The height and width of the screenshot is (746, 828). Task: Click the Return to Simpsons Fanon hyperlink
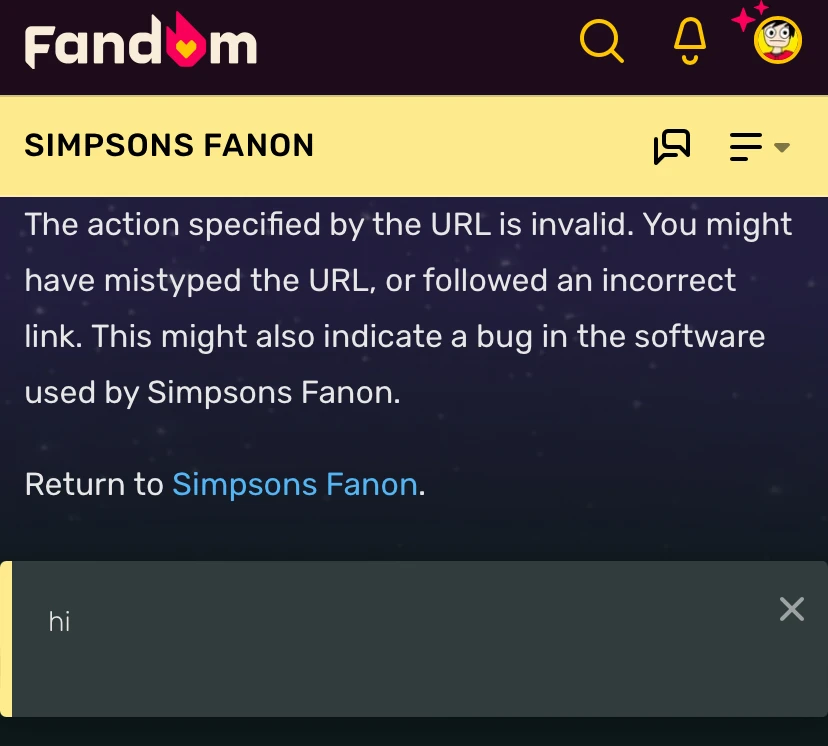coord(295,484)
